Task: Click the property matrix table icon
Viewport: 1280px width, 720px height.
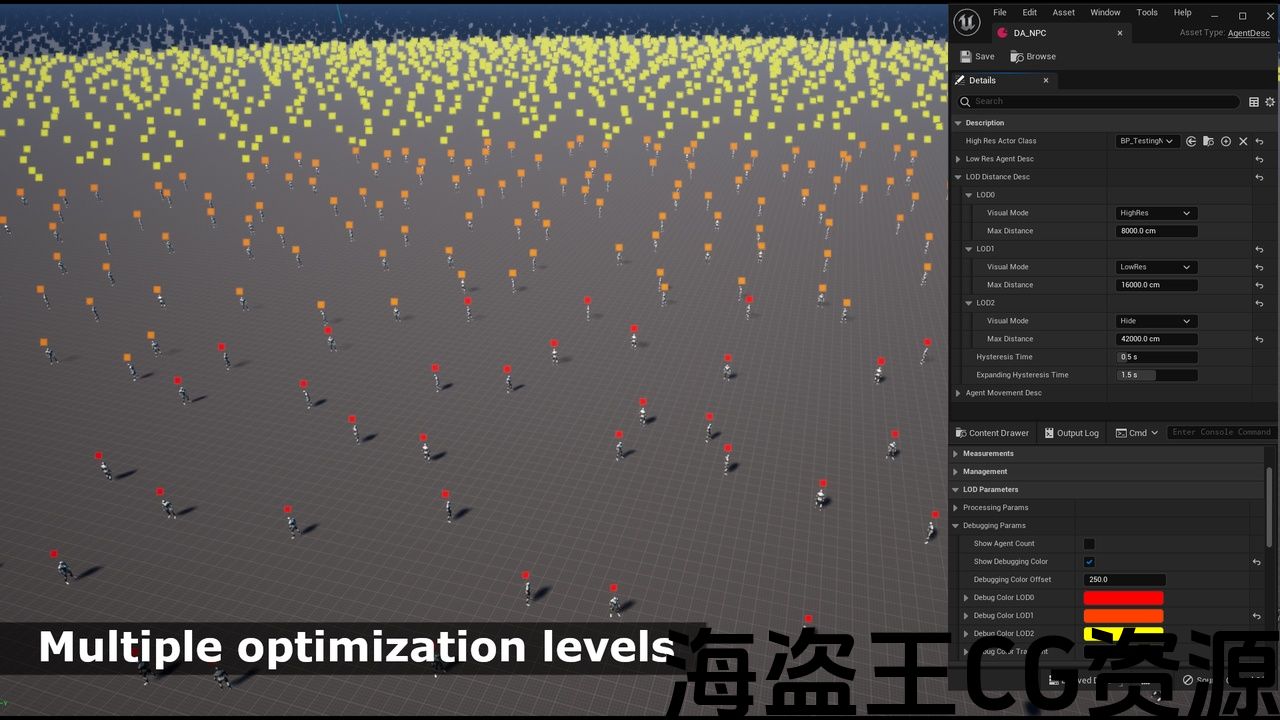Action: [x=1254, y=102]
